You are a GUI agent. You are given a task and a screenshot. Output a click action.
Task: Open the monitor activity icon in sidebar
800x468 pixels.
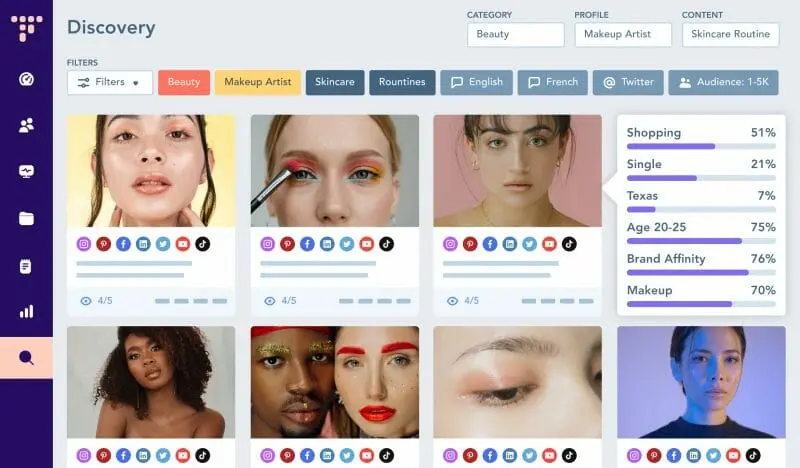pyautogui.click(x=26, y=172)
